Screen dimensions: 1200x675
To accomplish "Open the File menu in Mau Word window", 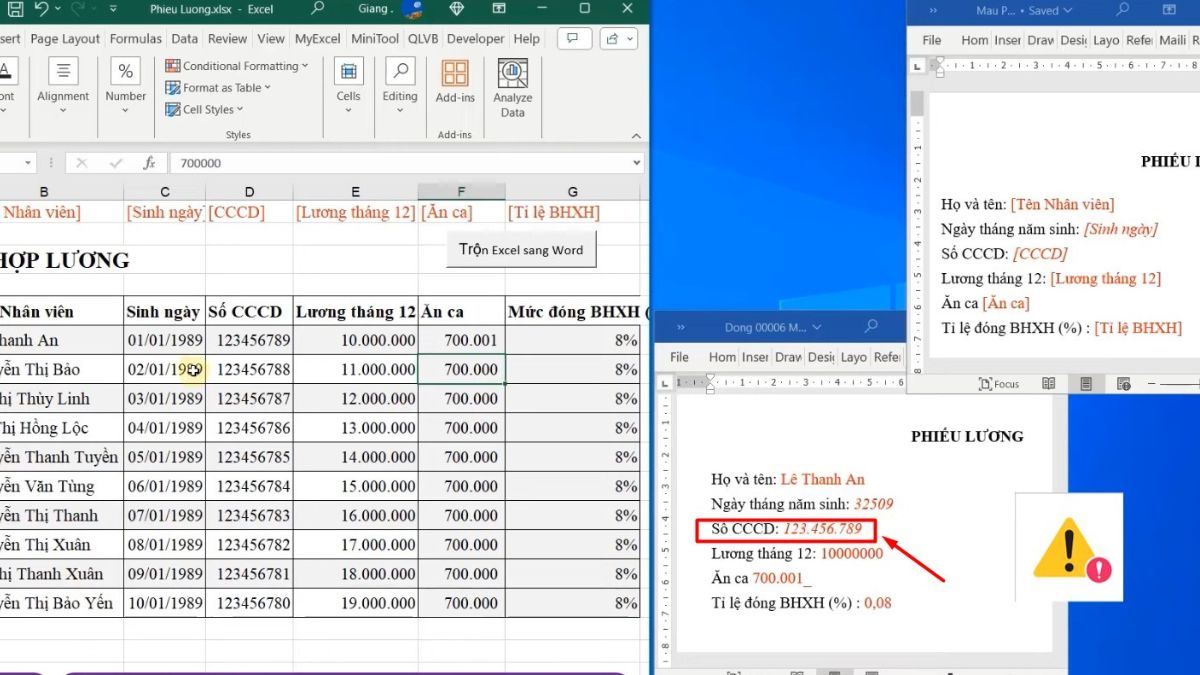I will point(932,40).
